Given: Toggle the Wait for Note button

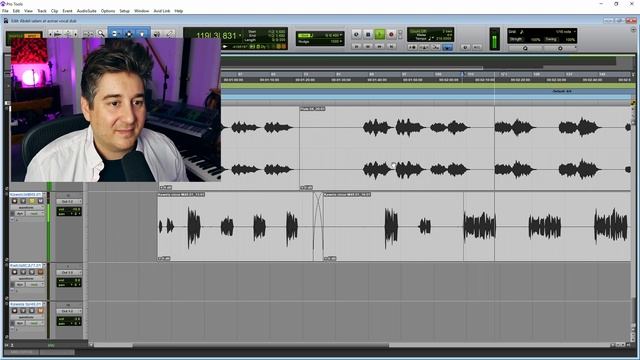Looking at the screenshot, I should pos(412,47).
